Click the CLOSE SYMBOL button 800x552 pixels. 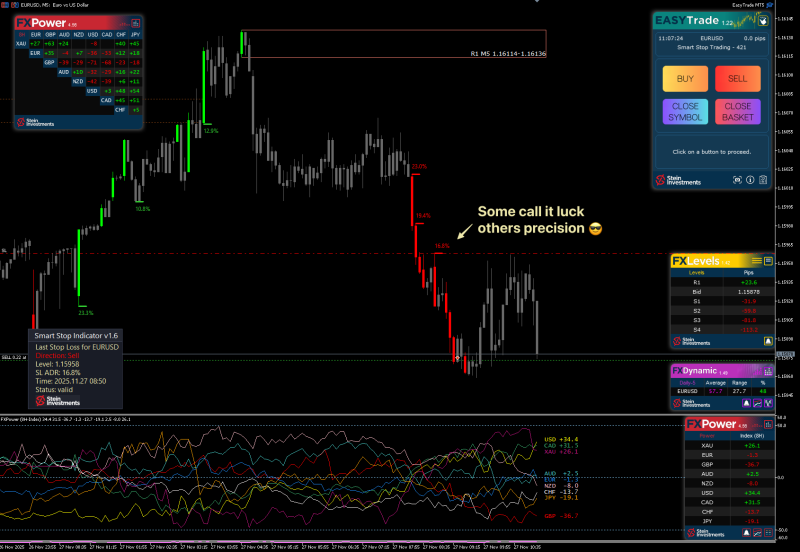point(685,112)
